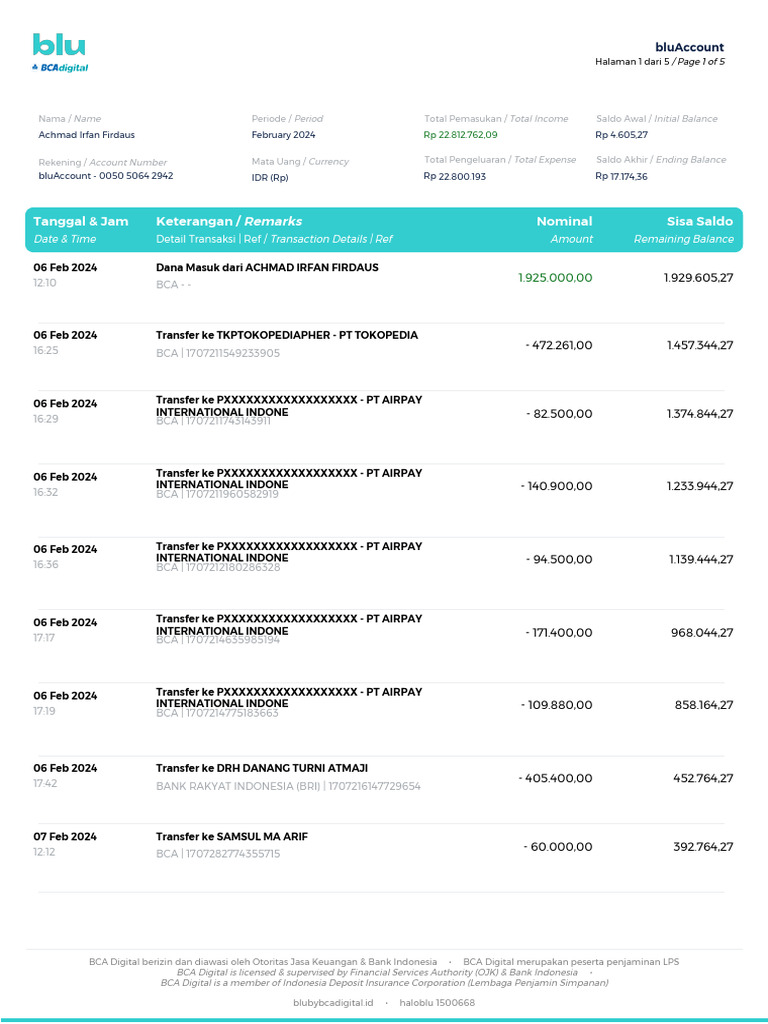Screen dimensions: 768x1024
Task: Click the blu BCA digital logo
Action: (60, 53)
